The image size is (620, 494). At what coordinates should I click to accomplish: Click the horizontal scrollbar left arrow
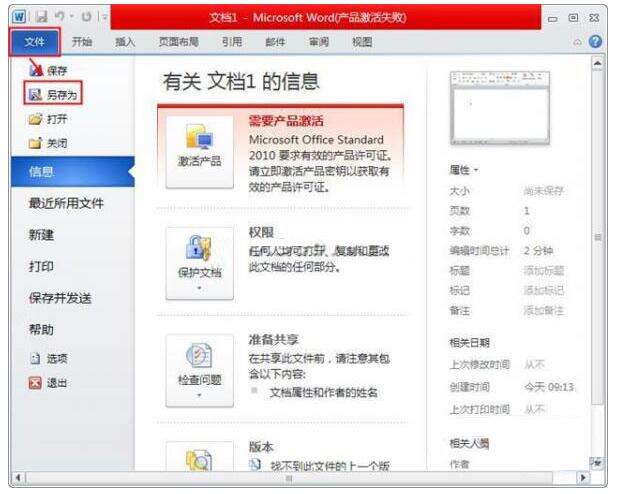pos(18,477)
